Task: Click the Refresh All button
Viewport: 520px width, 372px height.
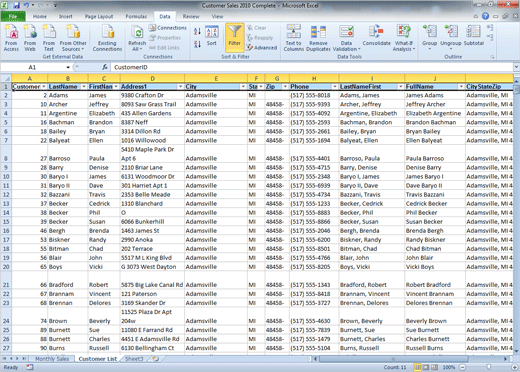Action: click(x=137, y=38)
